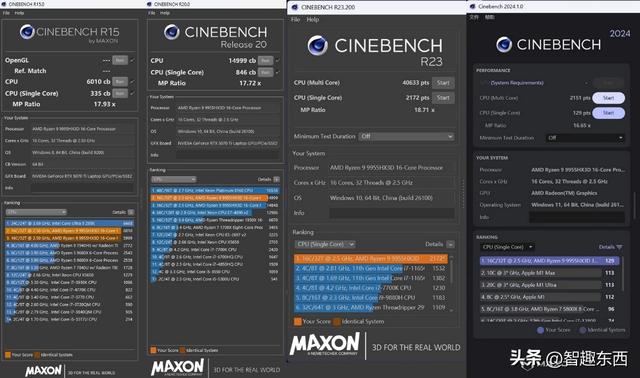Click the MAXON logo in R15 window
Screen dimensions: 640x378
click(43, 370)
